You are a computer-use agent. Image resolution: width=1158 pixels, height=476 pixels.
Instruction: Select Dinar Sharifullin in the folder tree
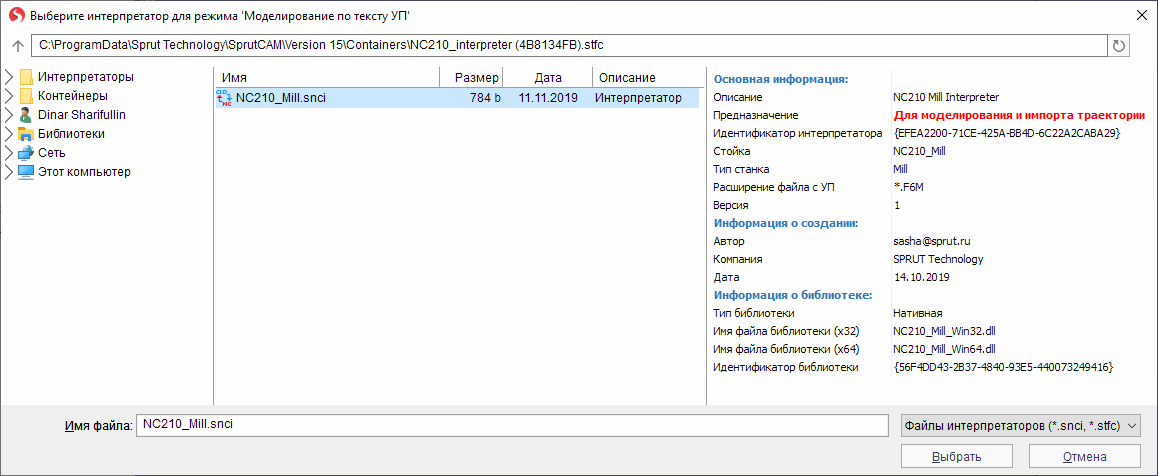coord(81,114)
